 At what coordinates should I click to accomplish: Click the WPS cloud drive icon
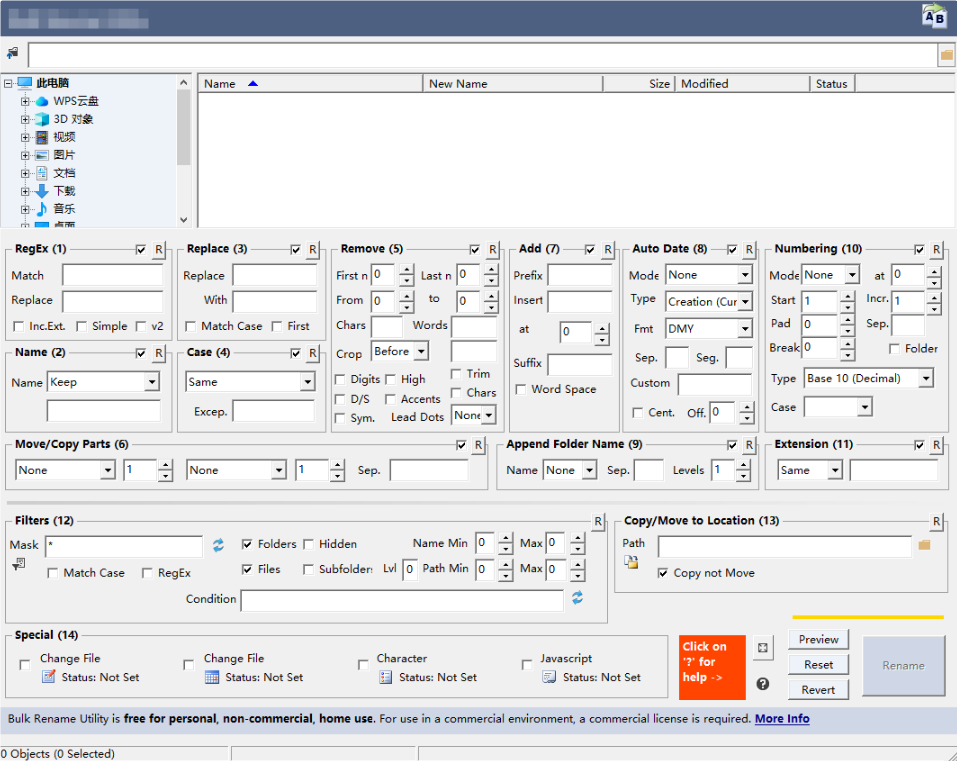pos(42,101)
